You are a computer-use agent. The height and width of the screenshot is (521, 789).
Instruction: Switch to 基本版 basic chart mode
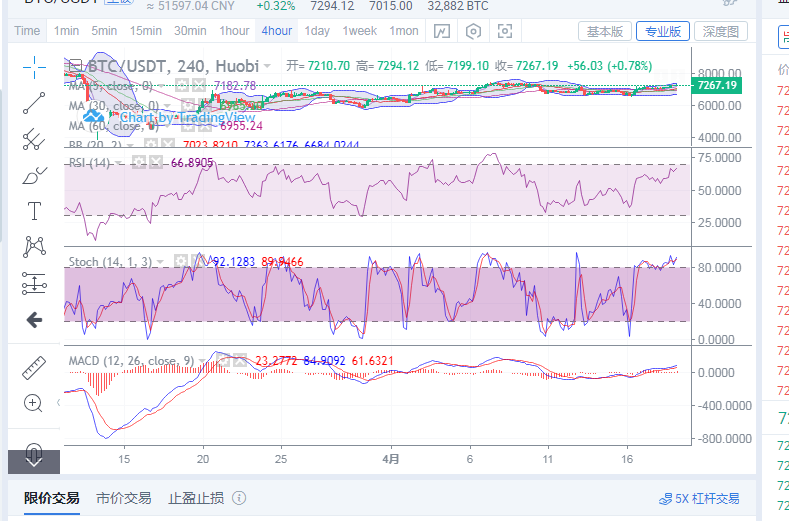click(x=605, y=31)
